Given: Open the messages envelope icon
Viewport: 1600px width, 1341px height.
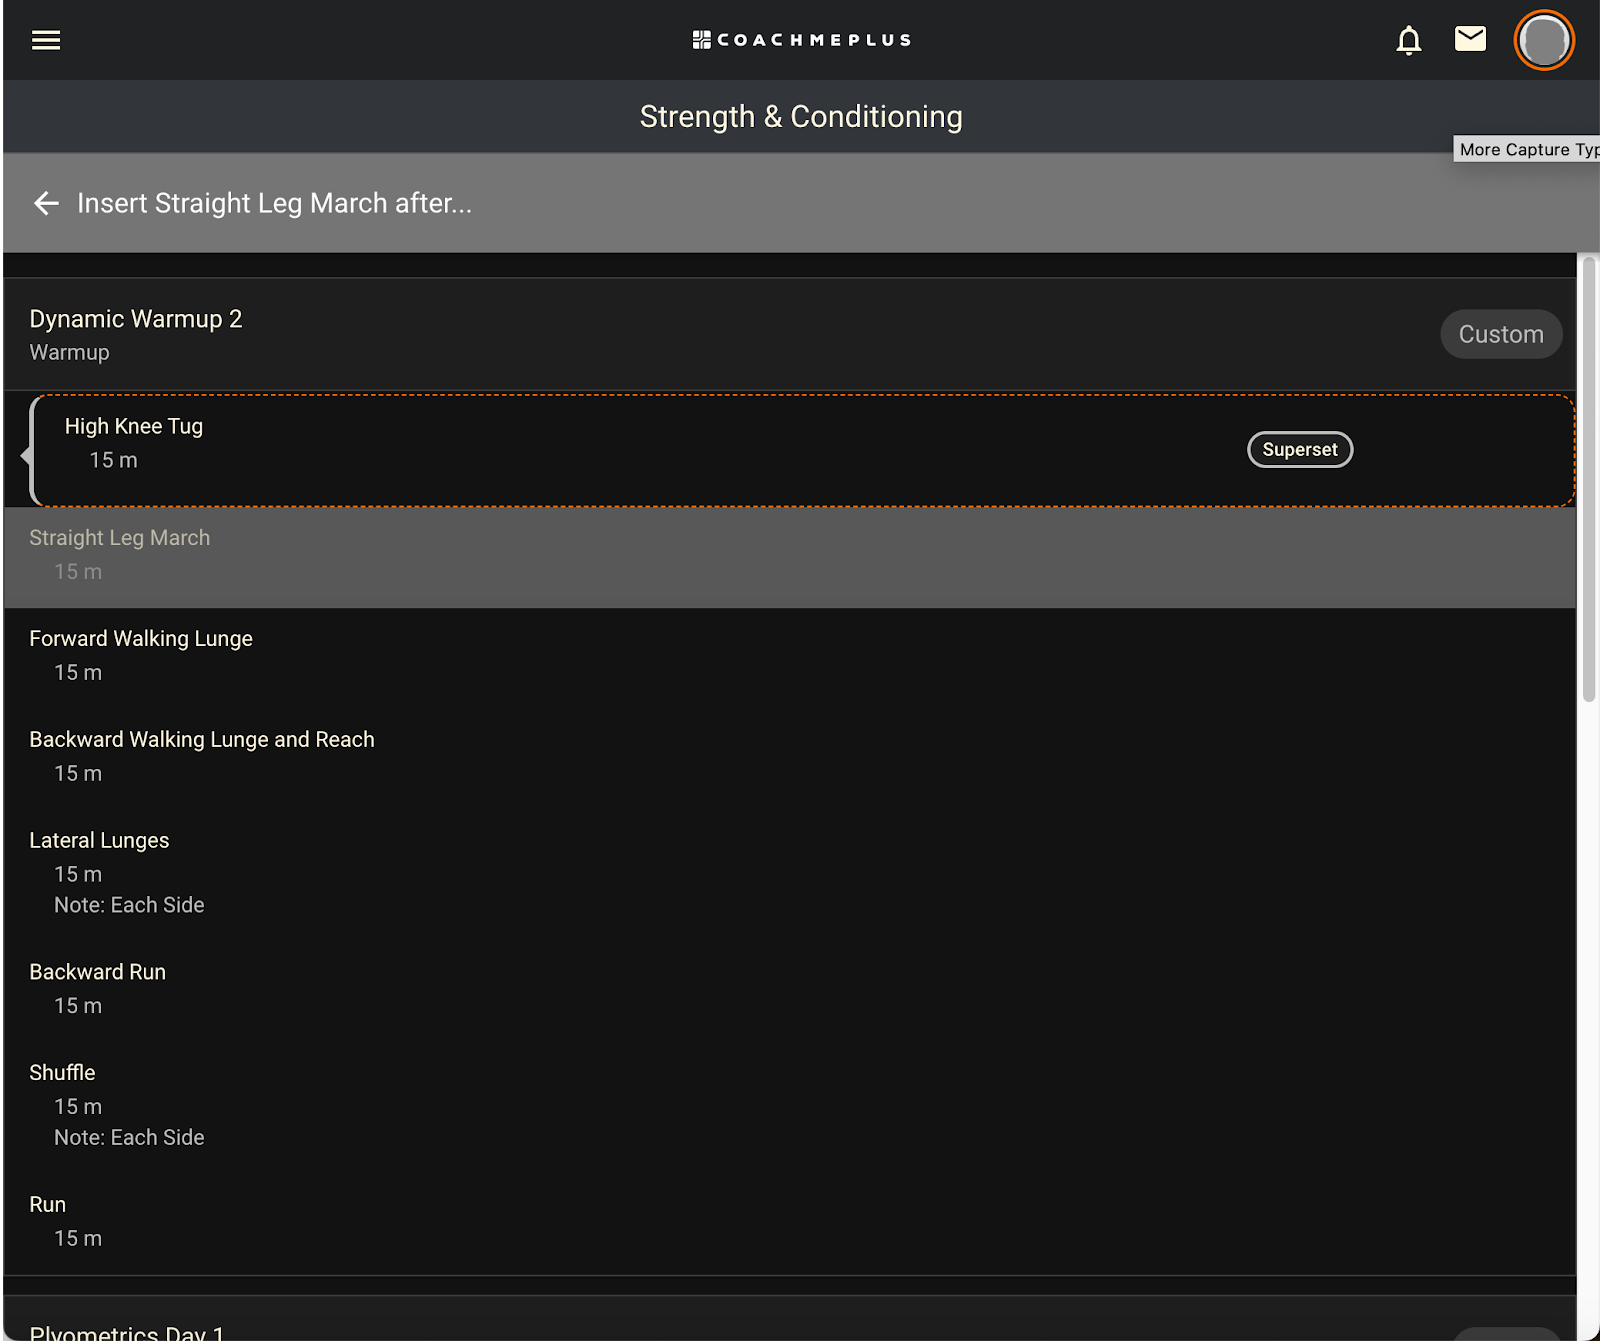Looking at the screenshot, I should point(1470,39).
